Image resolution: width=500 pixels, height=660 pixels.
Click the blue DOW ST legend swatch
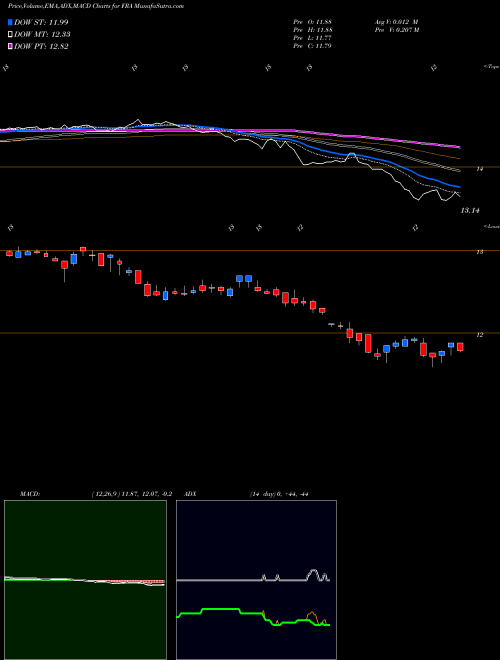(x=10, y=22)
